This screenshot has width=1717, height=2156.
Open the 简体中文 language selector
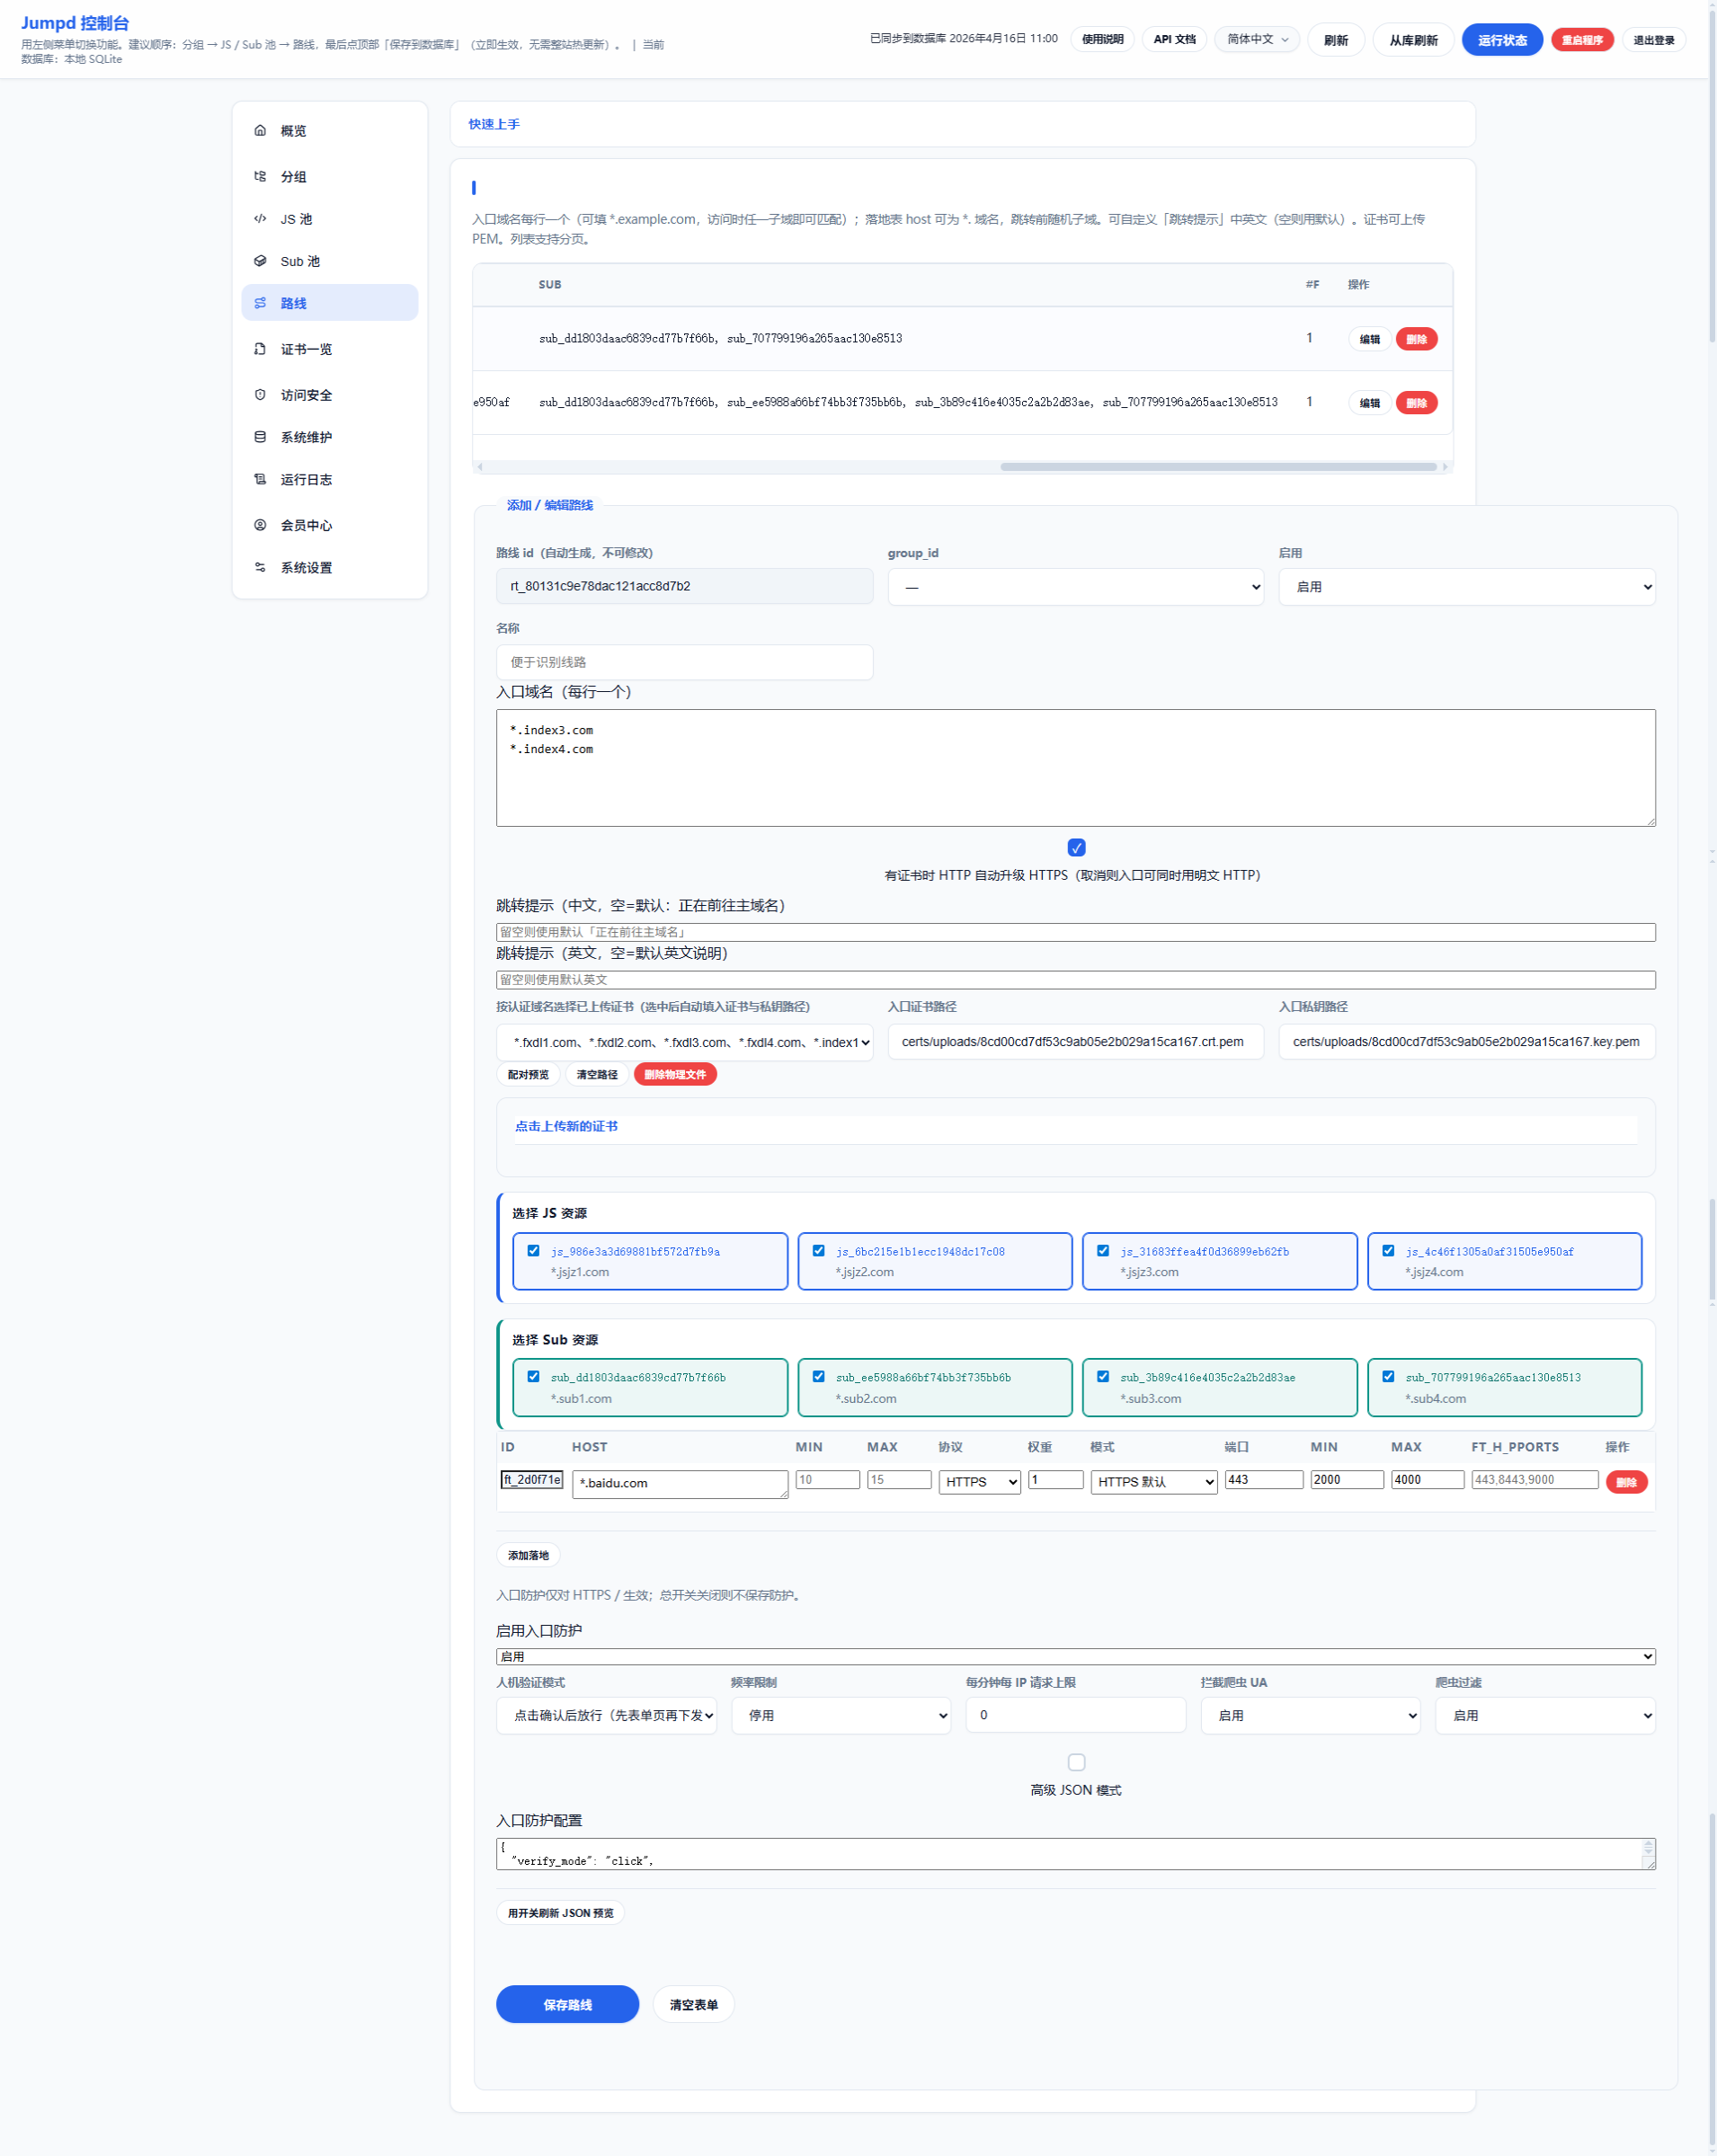pos(1257,40)
